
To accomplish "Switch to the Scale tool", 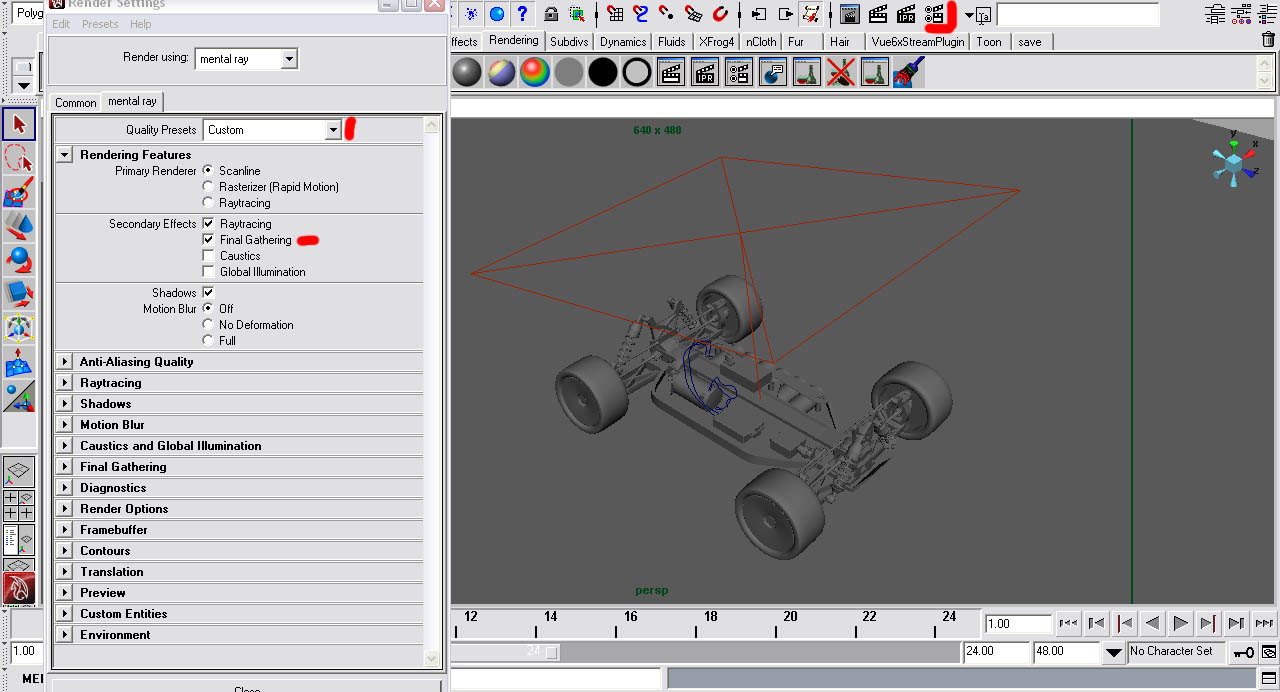I will coord(19,294).
